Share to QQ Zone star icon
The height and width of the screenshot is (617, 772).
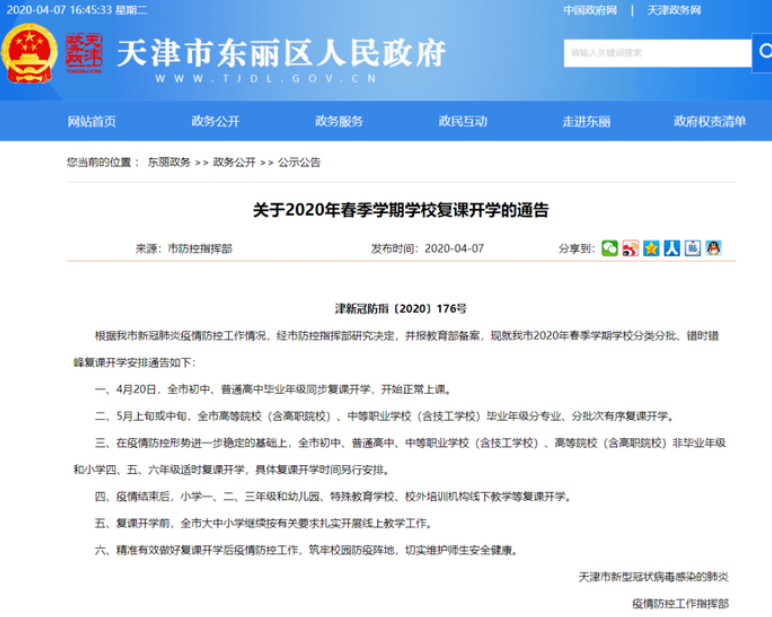coord(651,248)
